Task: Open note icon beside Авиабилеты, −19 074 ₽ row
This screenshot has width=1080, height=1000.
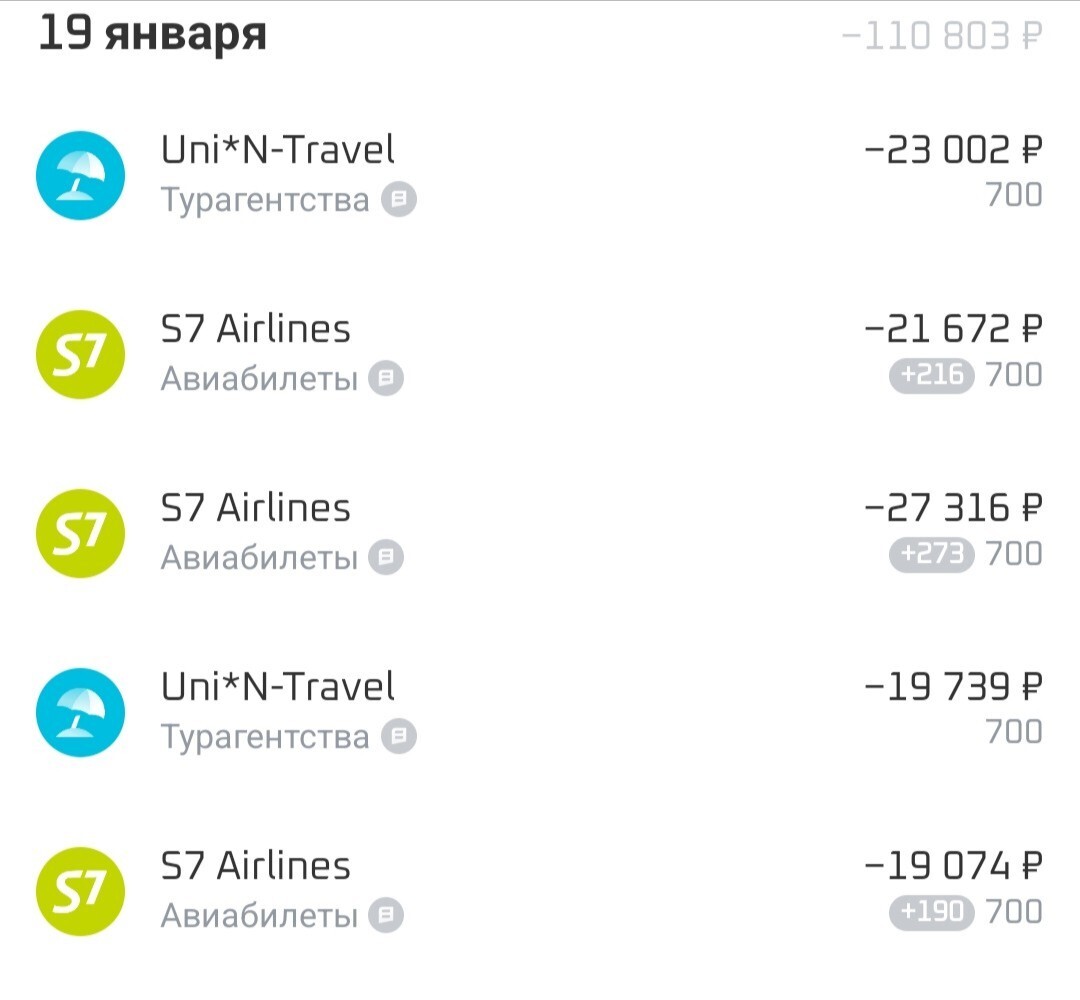Action: click(x=386, y=916)
